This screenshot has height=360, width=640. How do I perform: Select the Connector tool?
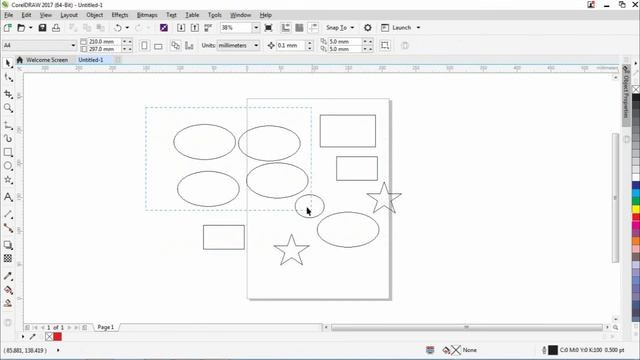click(x=8, y=228)
